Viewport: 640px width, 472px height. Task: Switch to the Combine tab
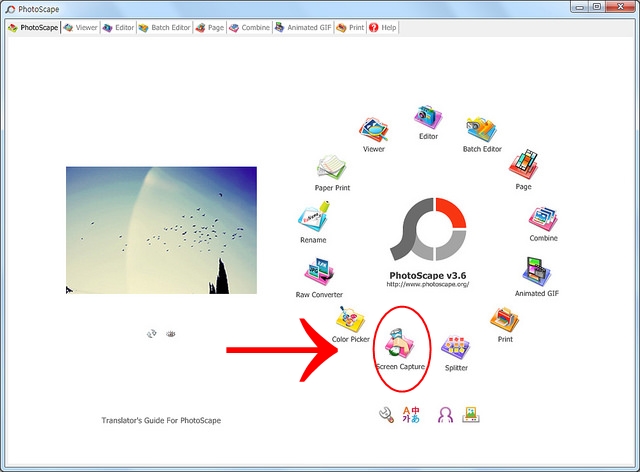coord(249,28)
